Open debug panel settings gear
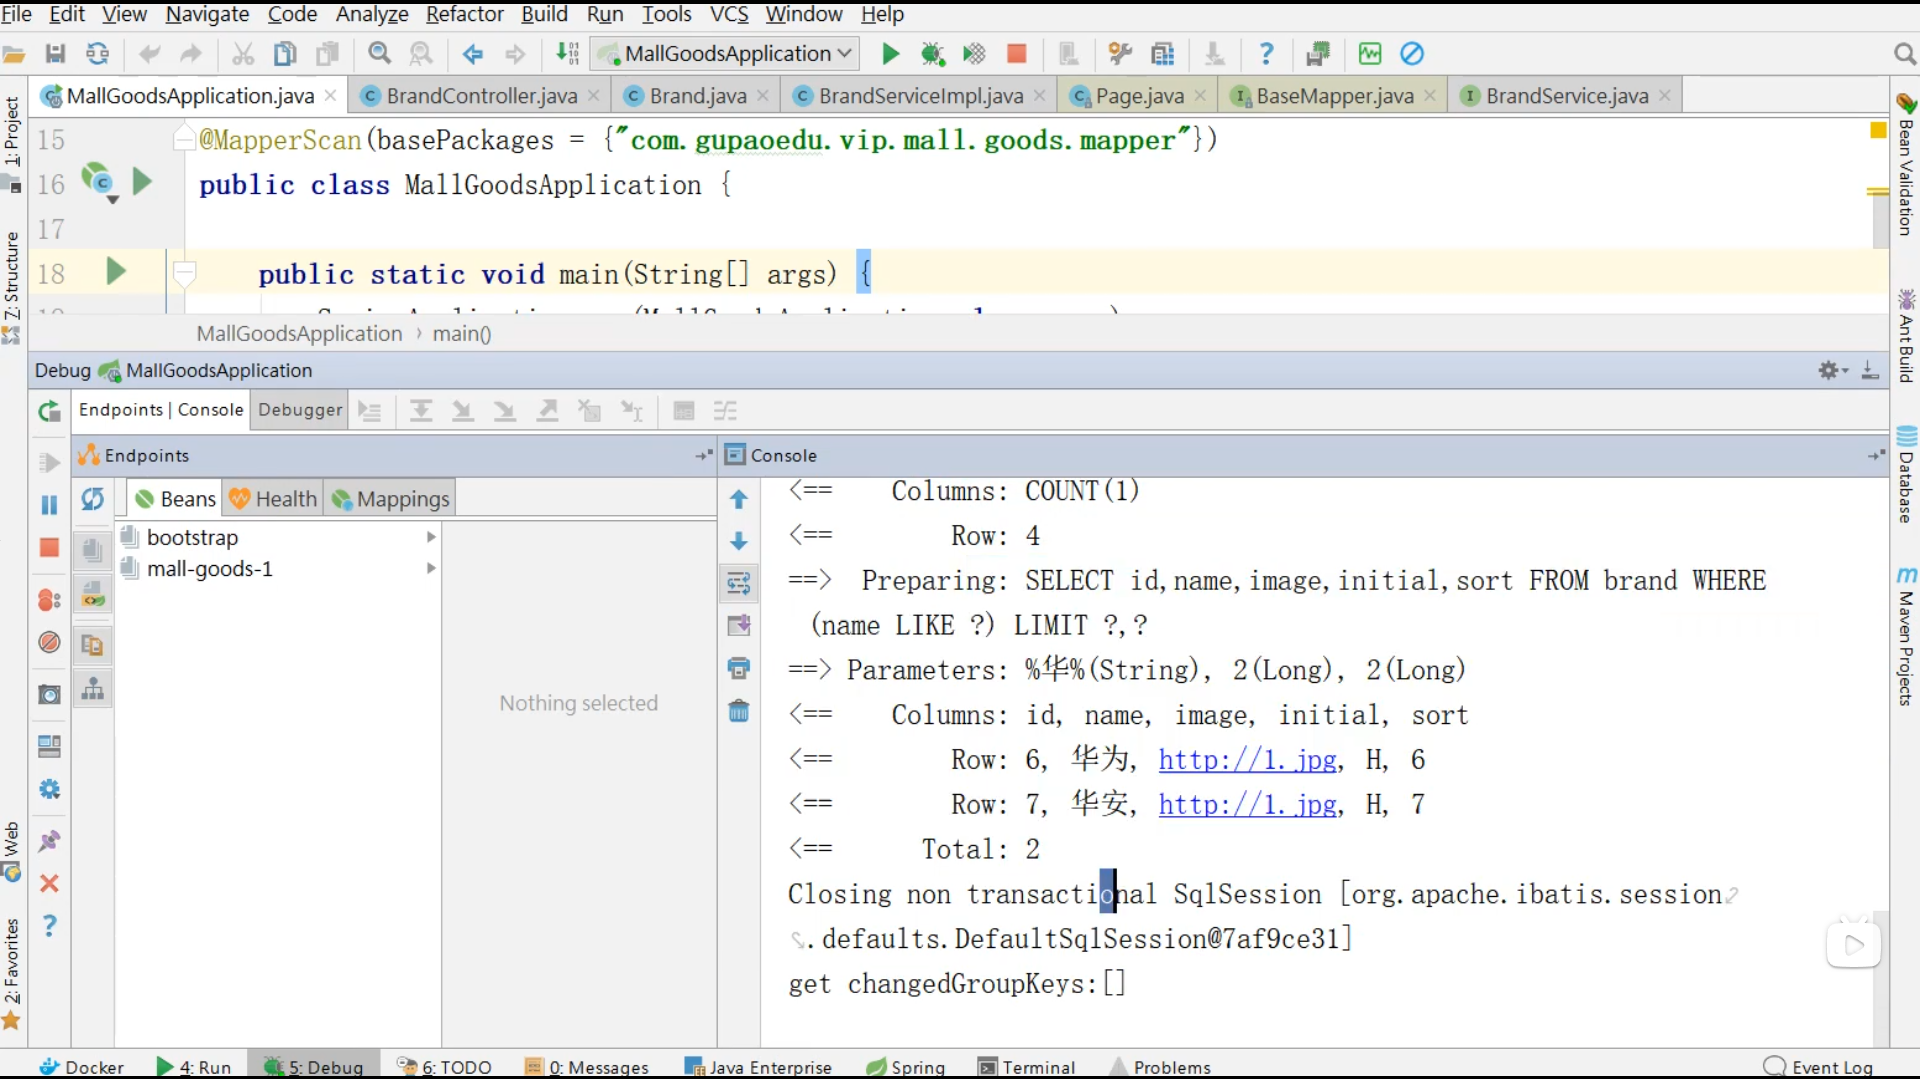1920x1079 pixels. [x=1832, y=371]
